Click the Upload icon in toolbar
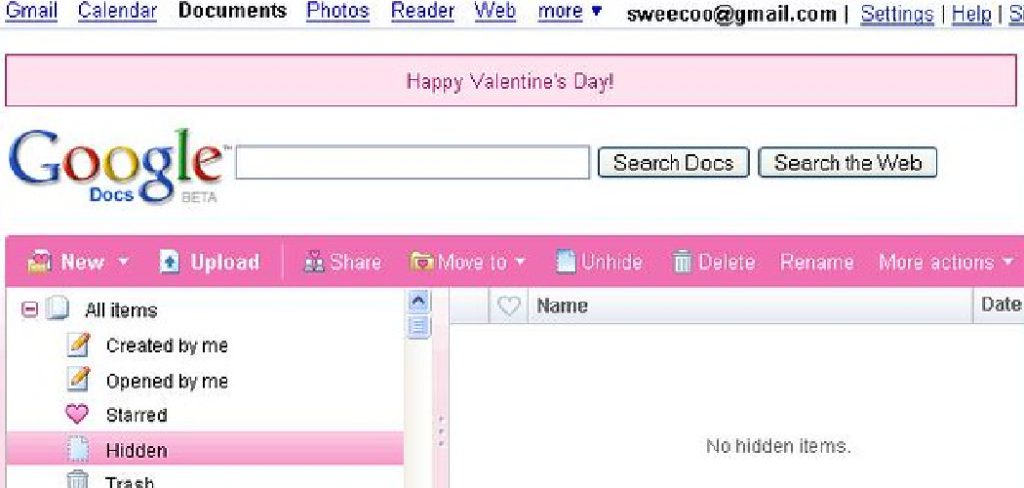The width and height of the screenshot is (1024, 488). point(170,262)
